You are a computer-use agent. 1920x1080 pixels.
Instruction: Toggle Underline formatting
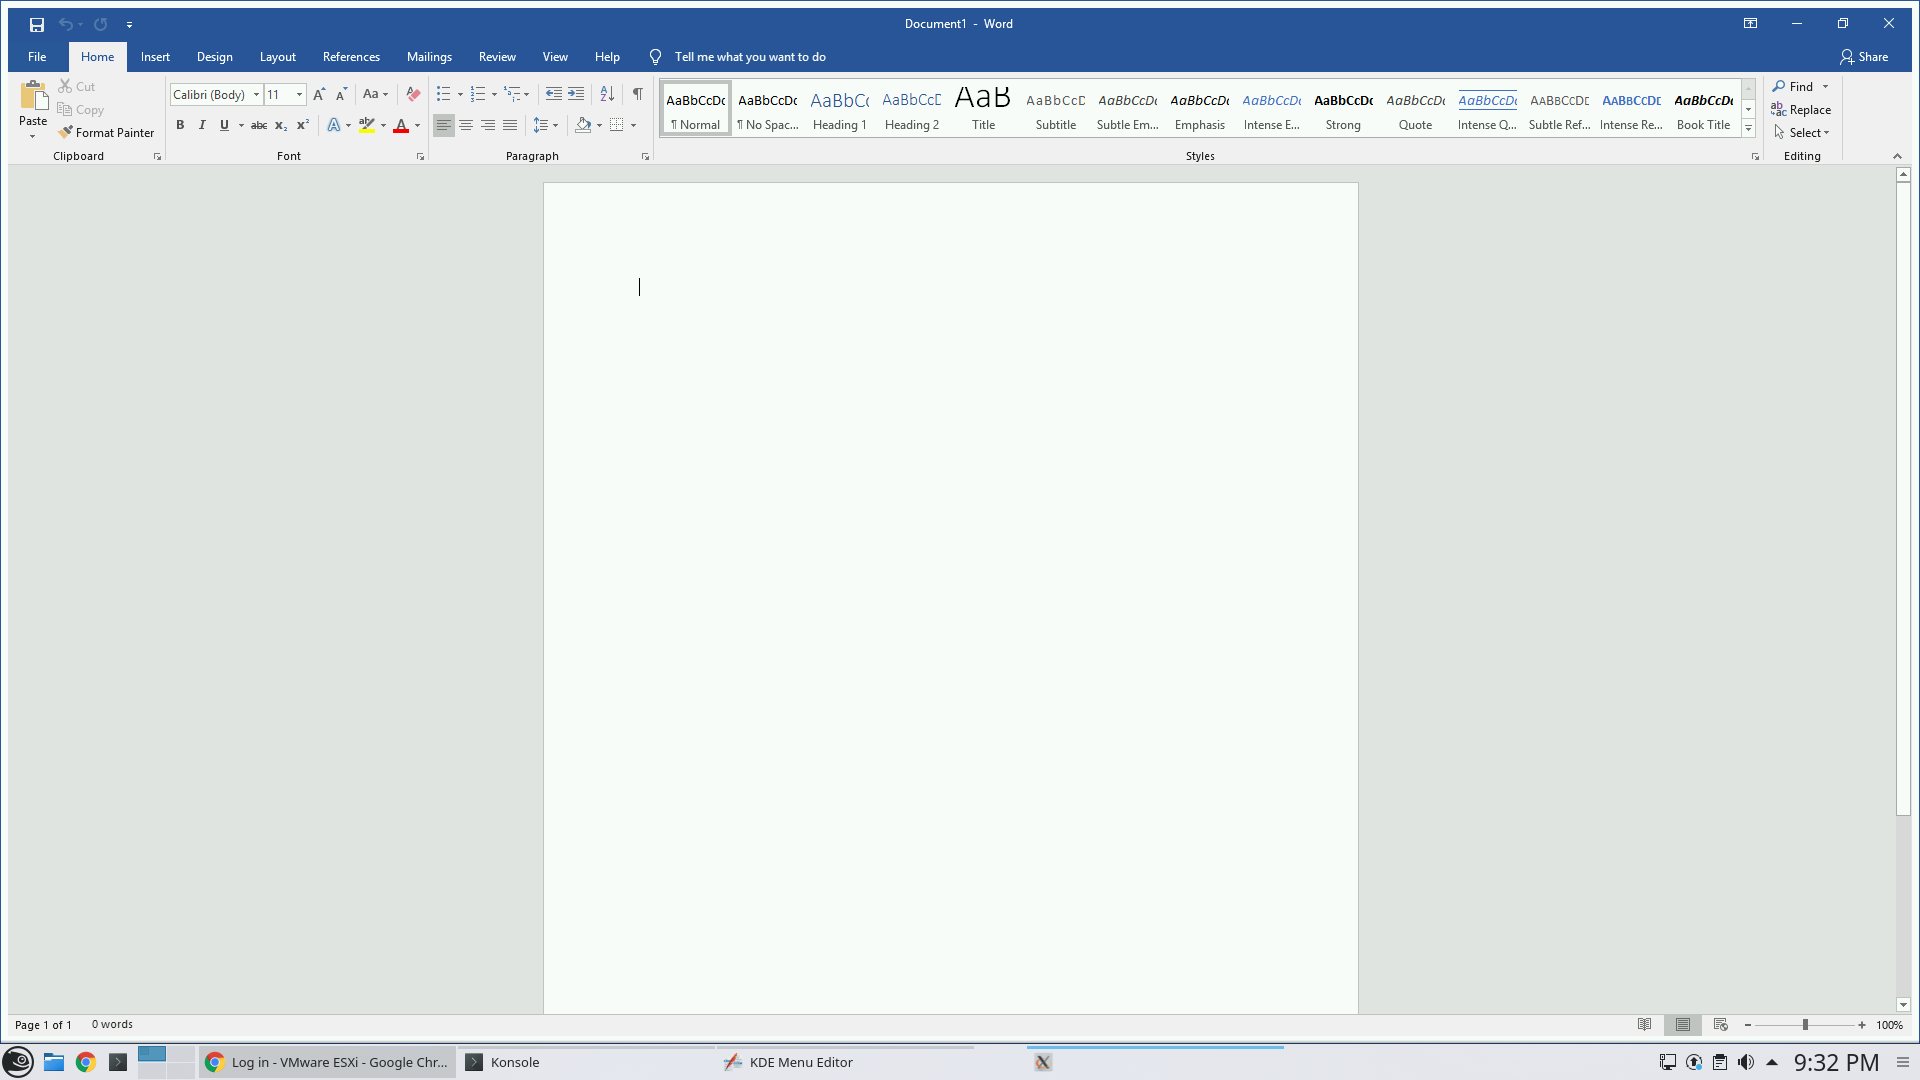(x=224, y=126)
